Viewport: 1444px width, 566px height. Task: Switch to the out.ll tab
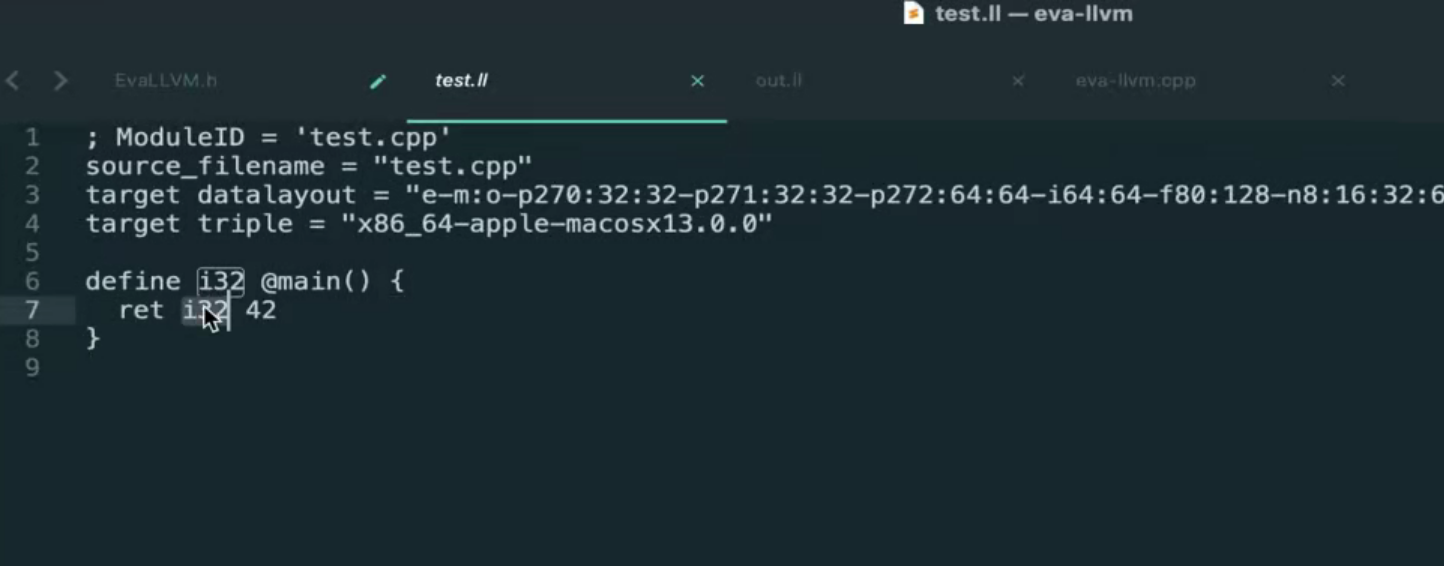click(x=779, y=81)
